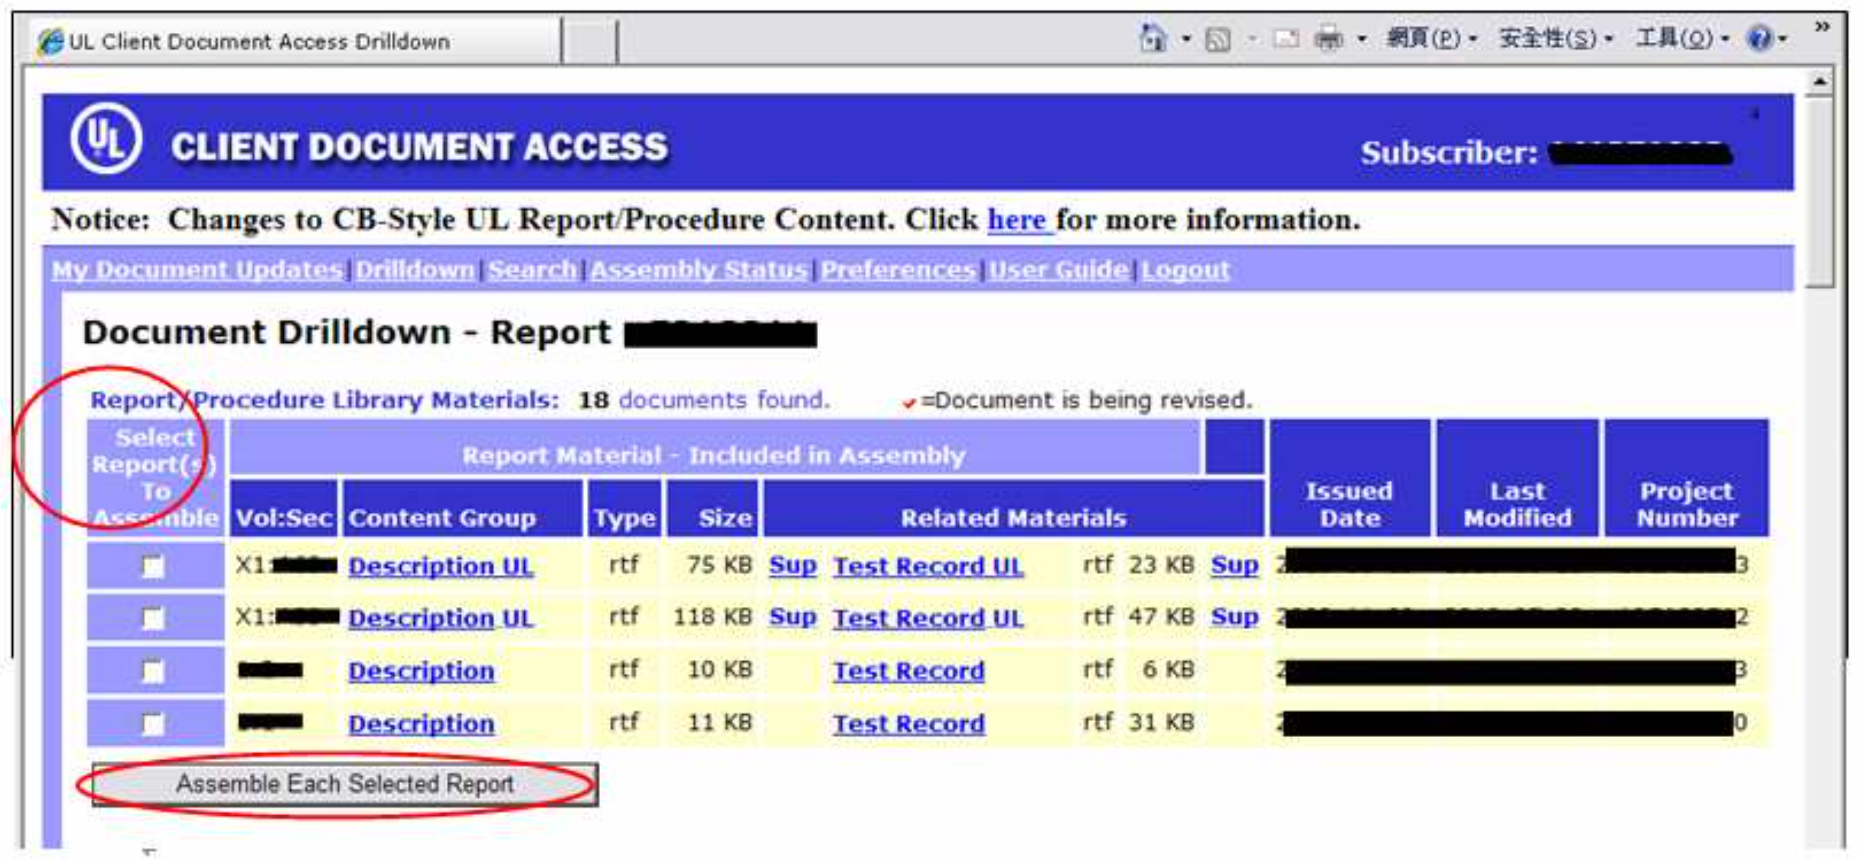
Task: Open the Sup link next to 75 KB
Action: [x=793, y=565]
